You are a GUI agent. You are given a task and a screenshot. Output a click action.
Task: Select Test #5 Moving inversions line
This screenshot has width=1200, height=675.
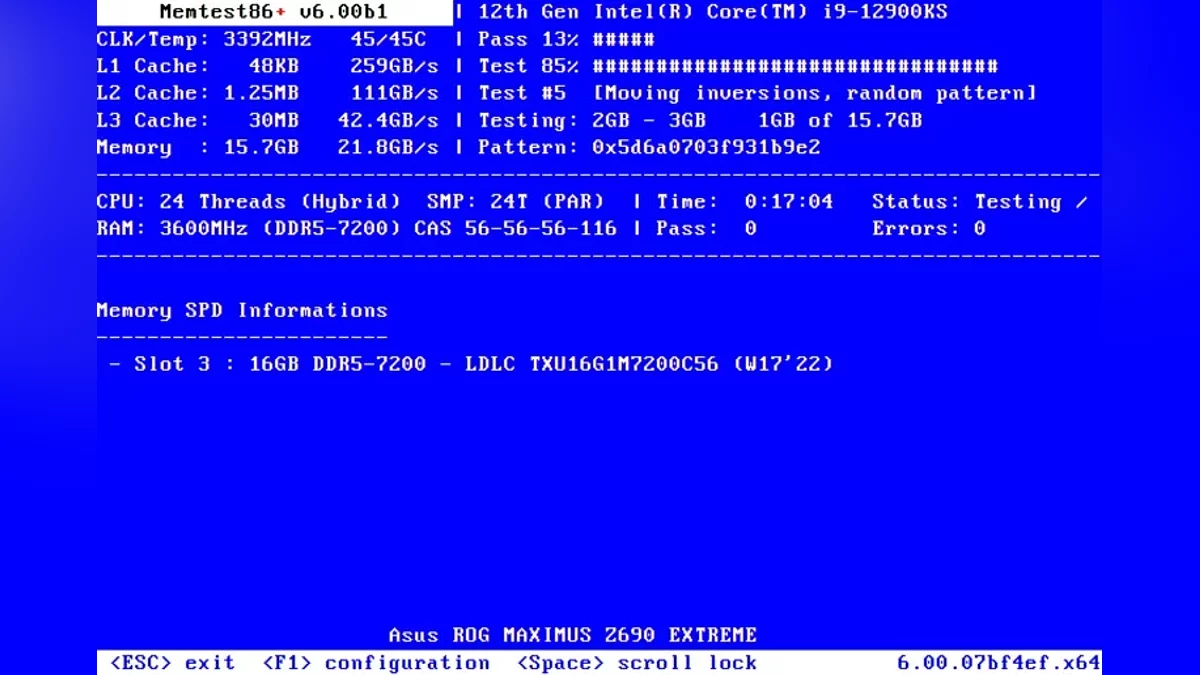coord(757,93)
